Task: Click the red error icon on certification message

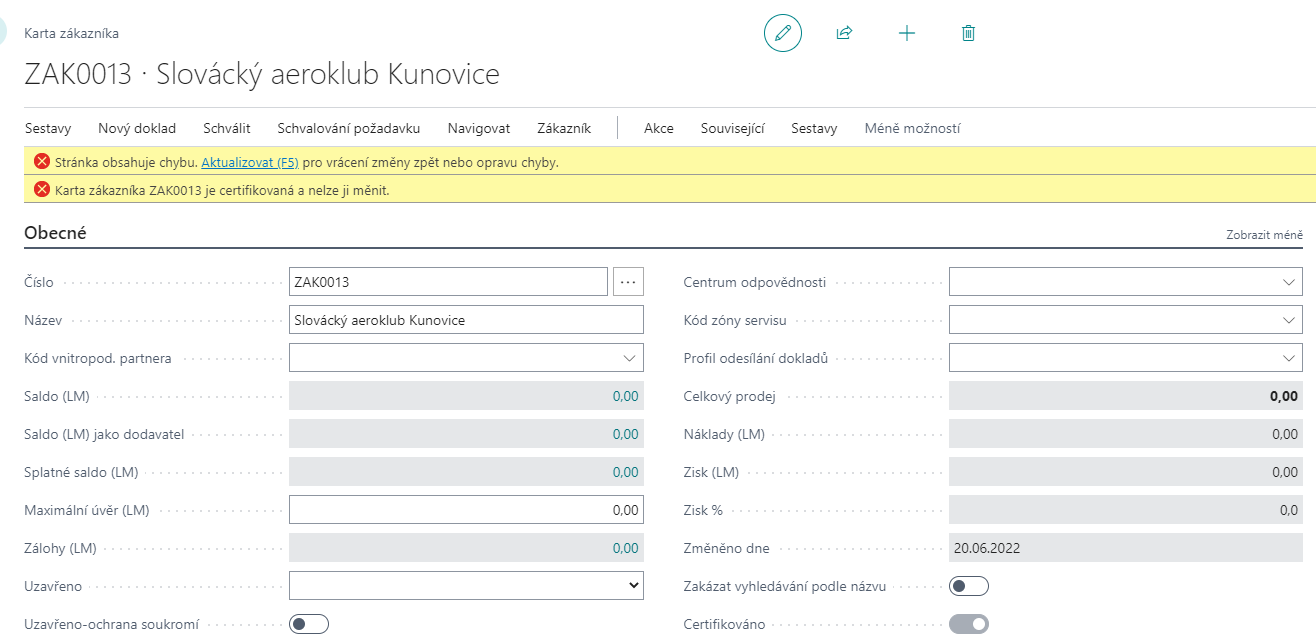Action: (41, 189)
